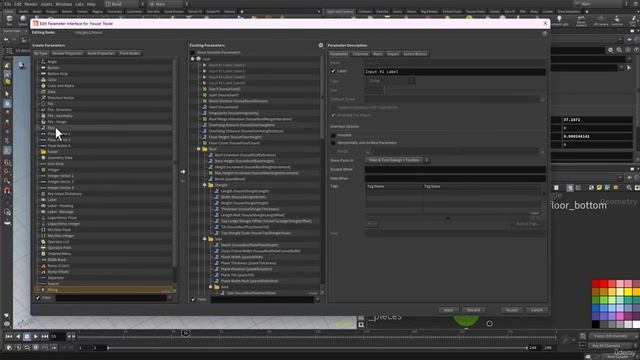Click the Accept button
Image resolution: width=640 pixels, height=360 pixels.
point(512,310)
